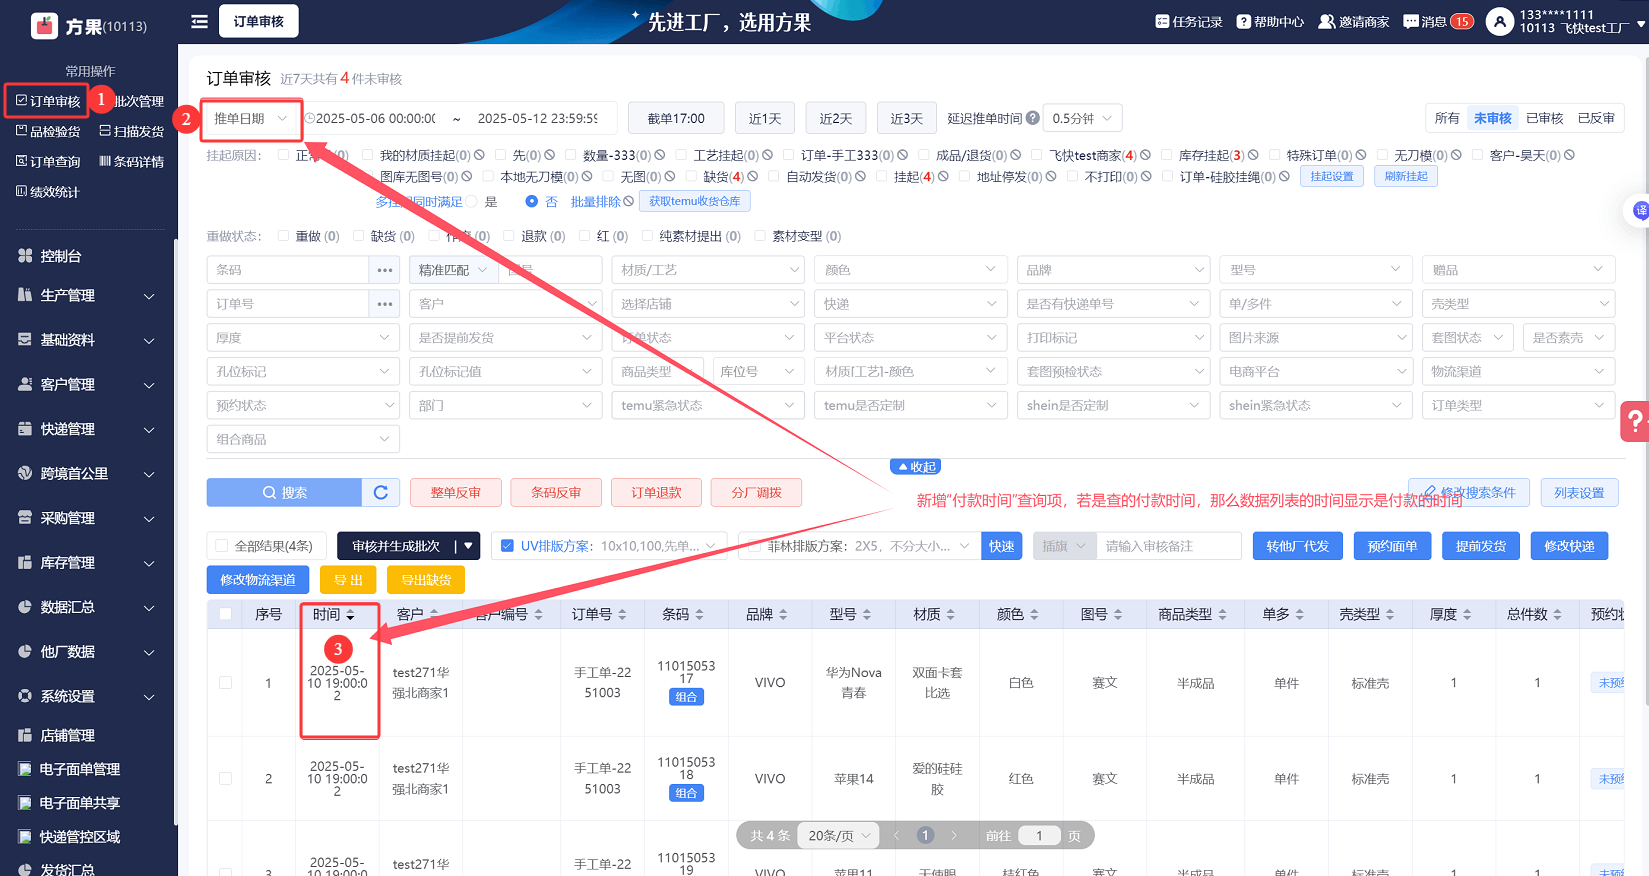Open the 插旗 dropdown

[1065, 546]
